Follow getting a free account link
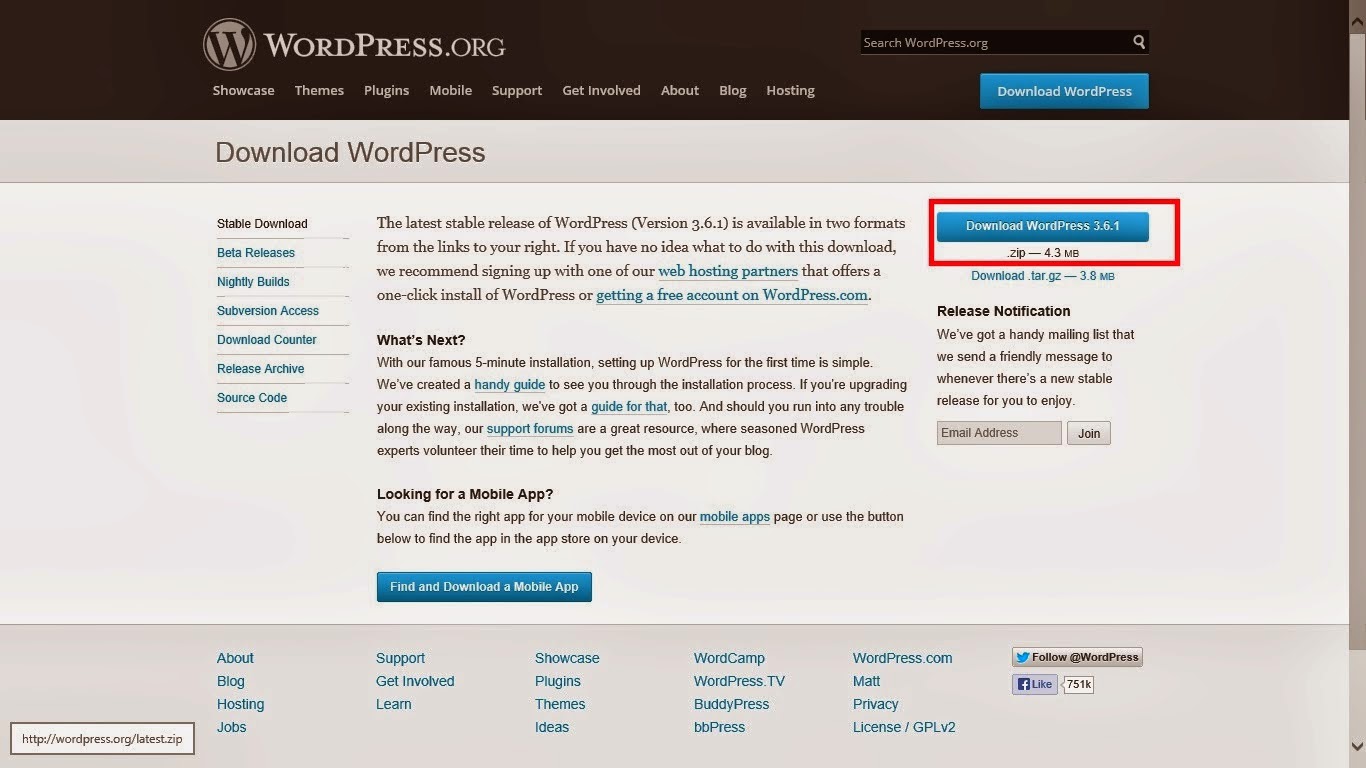 pyautogui.click(x=732, y=295)
